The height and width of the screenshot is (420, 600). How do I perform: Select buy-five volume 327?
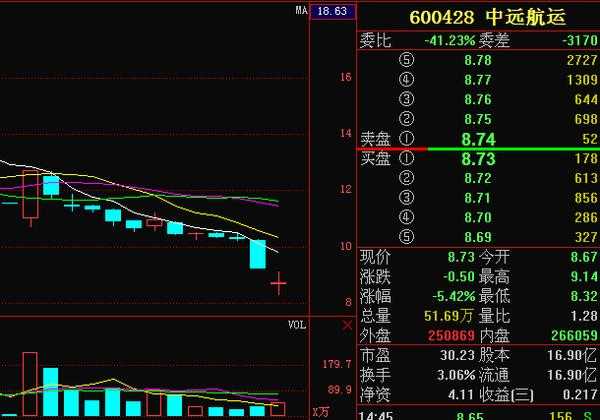[x=586, y=237]
